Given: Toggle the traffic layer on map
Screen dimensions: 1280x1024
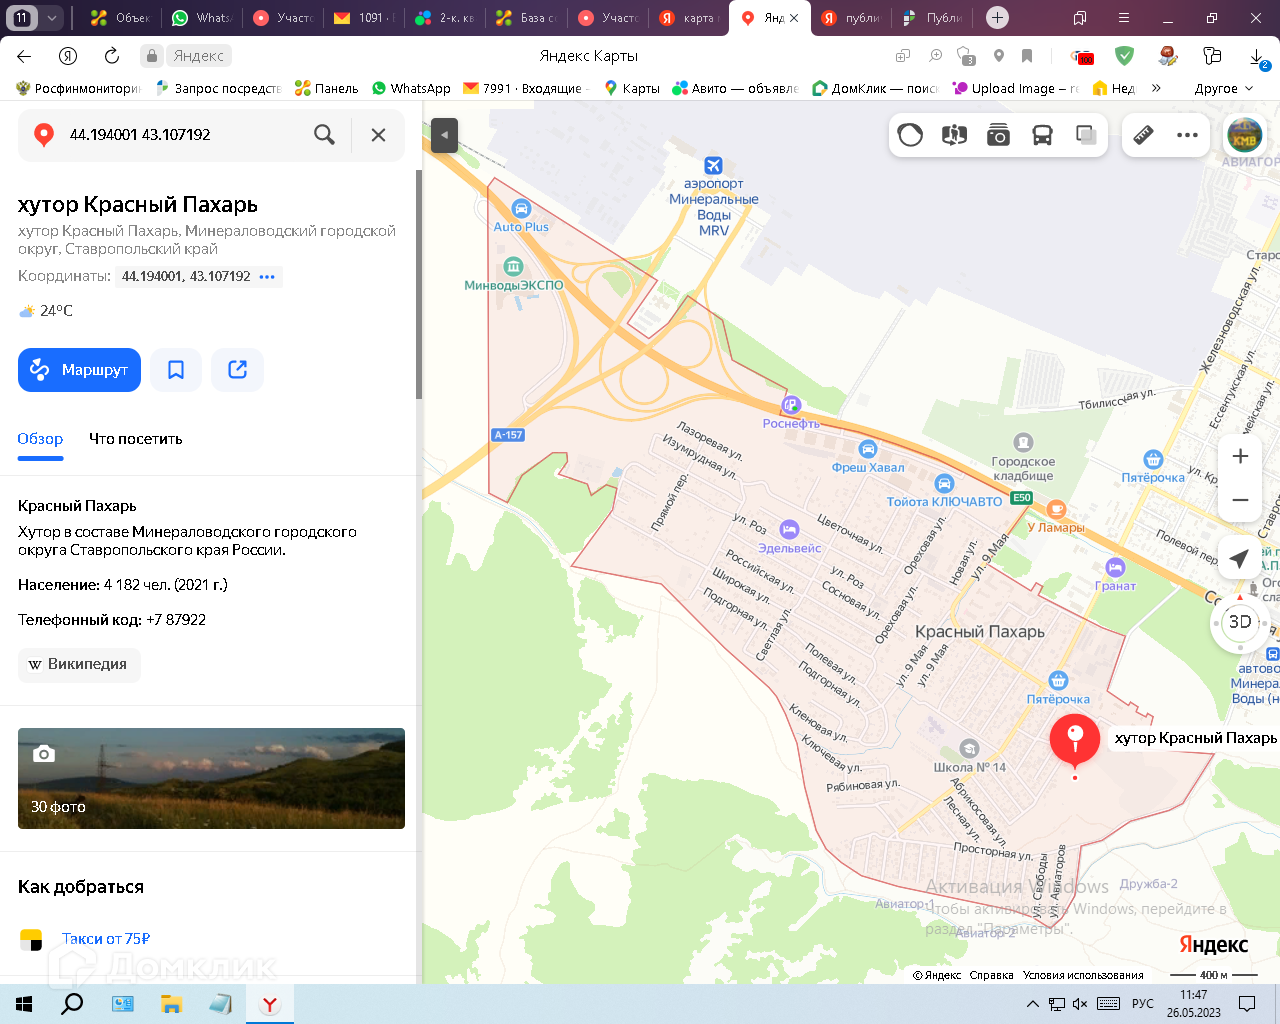Looking at the screenshot, I should pyautogui.click(x=910, y=135).
